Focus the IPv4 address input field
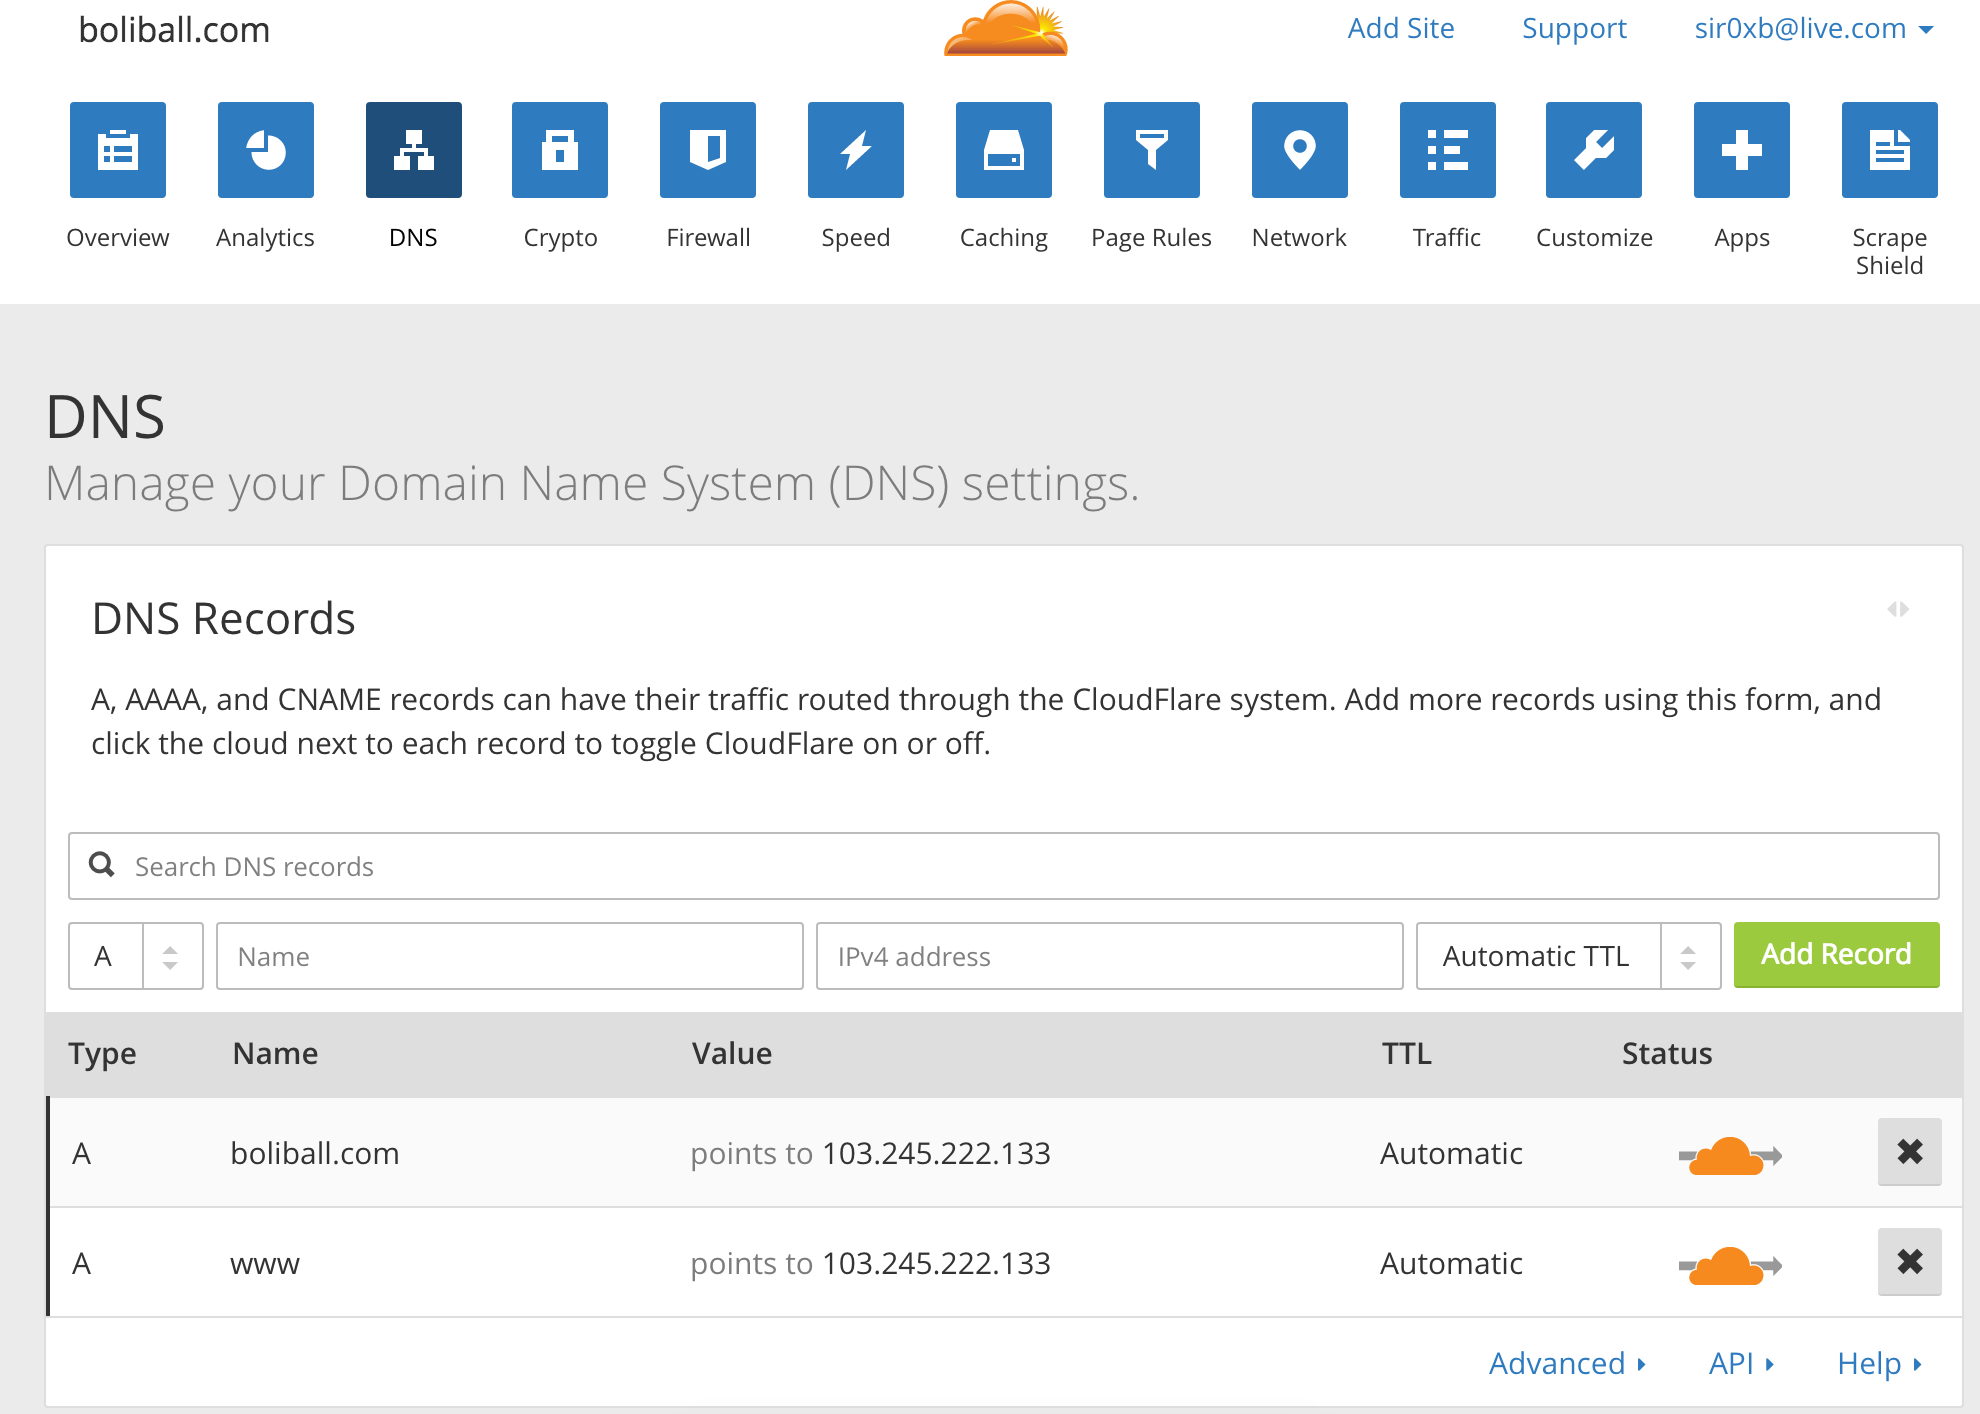The image size is (1980, 1414). [1110, 956]
